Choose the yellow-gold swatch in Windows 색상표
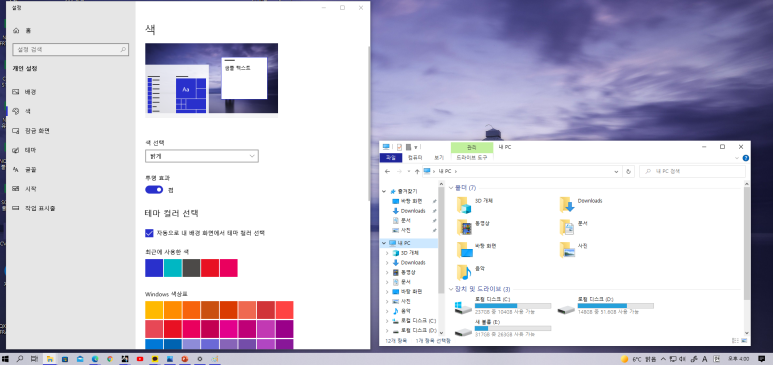The width and height of the screenshot is (773, 365). pos(154,310)
